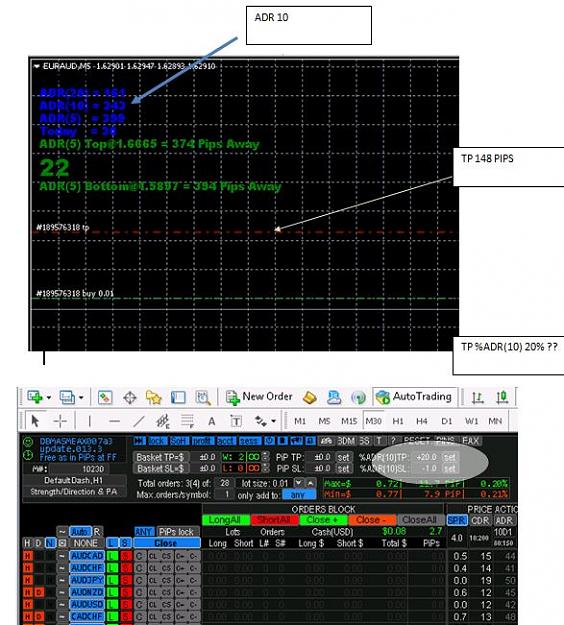This screenshot has width=564, height=625.
Task: Select the Fibonacci retracement tool
Action: (x=187, y=421)
